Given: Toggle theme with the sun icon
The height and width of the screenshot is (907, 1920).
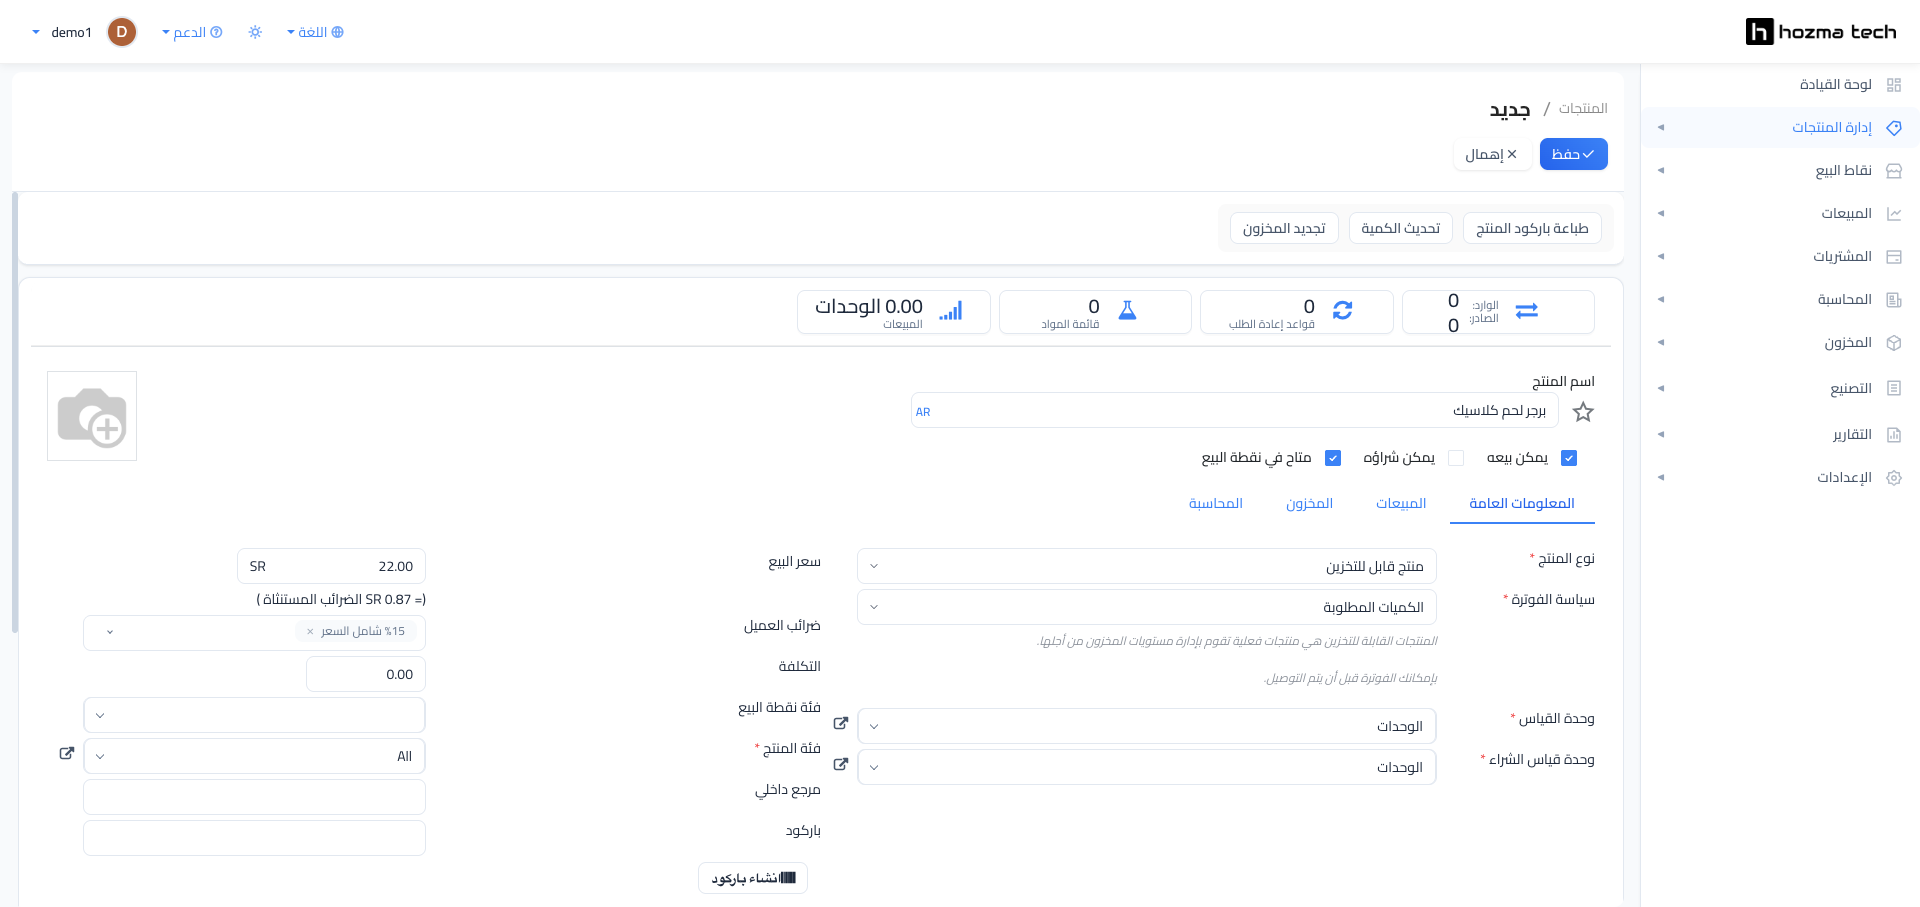Looking at the screenshot, I should point(255,32).
